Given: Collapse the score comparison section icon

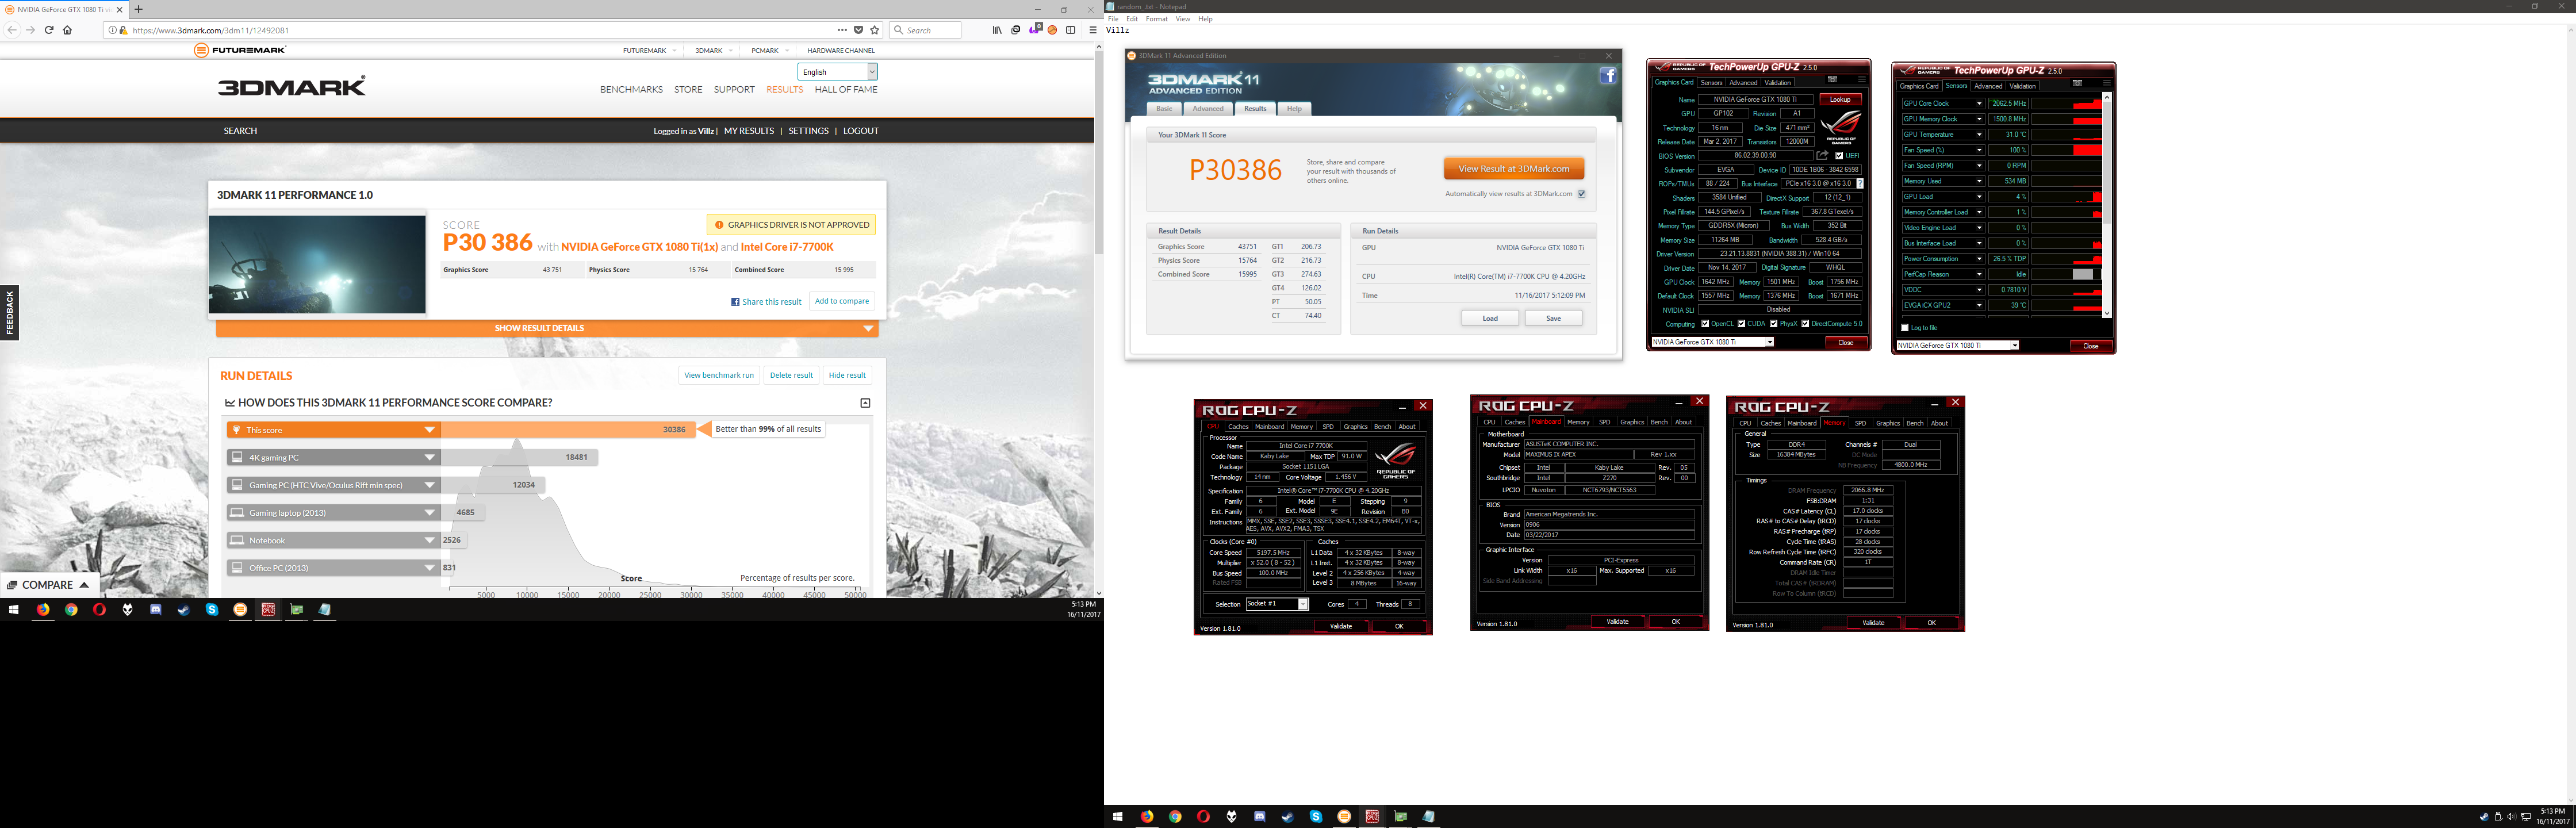Looking at the screenshot, I should tap(865, 403).
